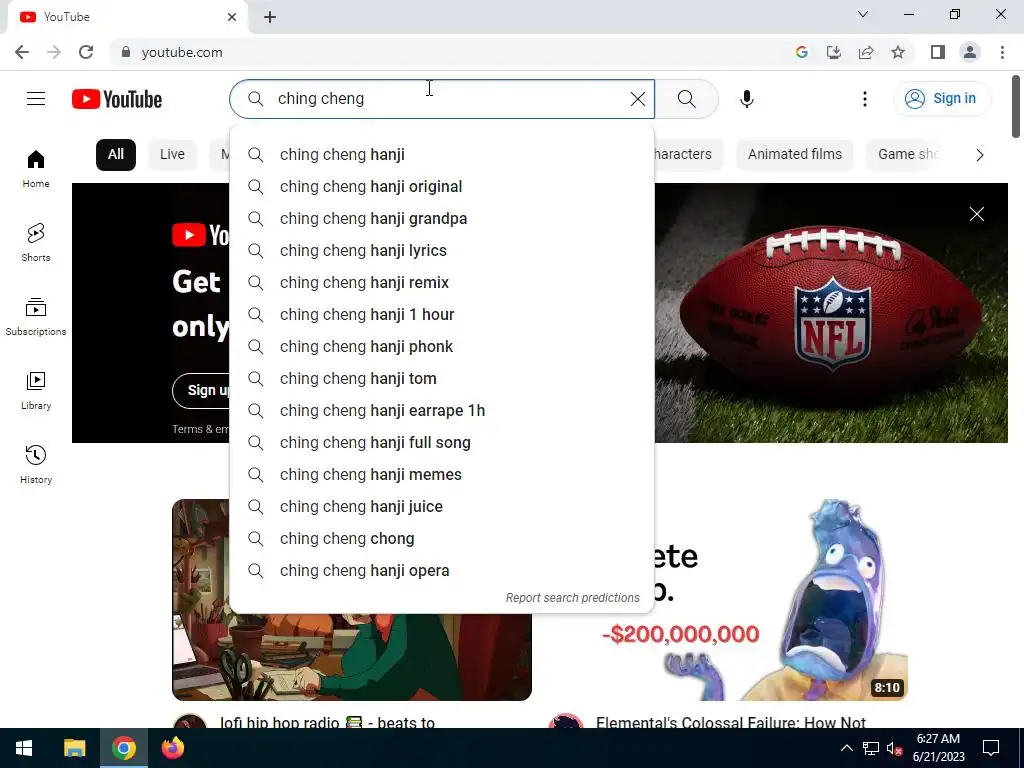Click Report search predictions link

point(573,598)
